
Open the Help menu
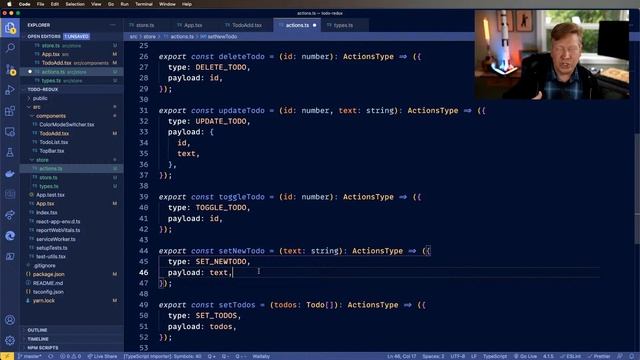point(187,4)
